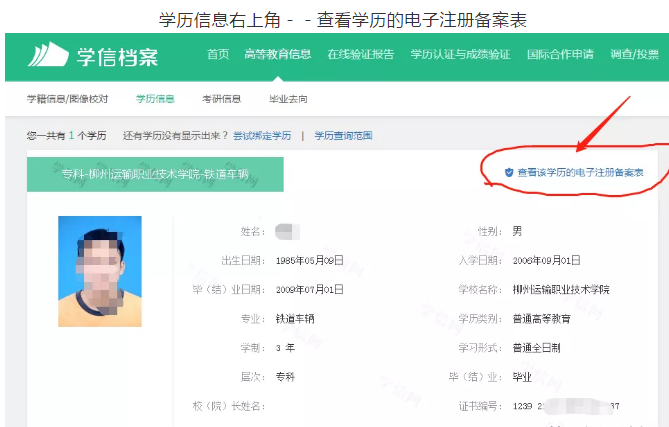Click the 学信档案 site title text
The width and height of the screenshot is (669, 427).
[x=118, y=56]
